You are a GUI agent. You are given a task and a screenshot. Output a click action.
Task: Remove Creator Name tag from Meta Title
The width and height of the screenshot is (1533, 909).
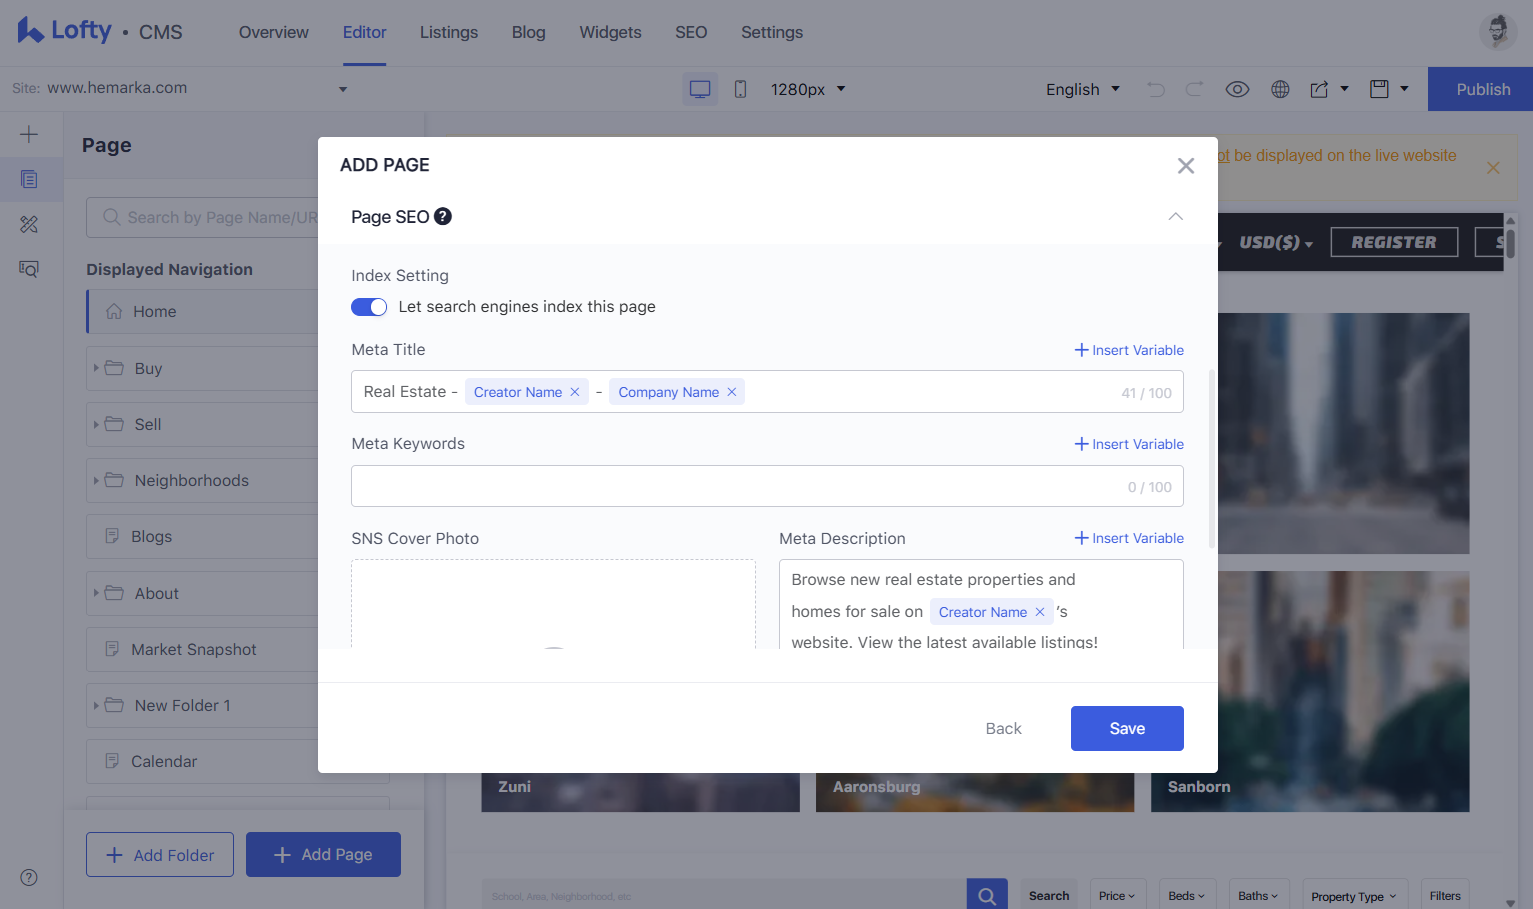[x=575, y=392]
